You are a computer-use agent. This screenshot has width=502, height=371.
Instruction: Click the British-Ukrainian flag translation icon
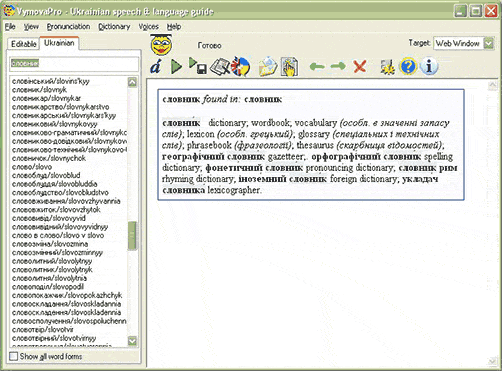(x=240, y=66)
